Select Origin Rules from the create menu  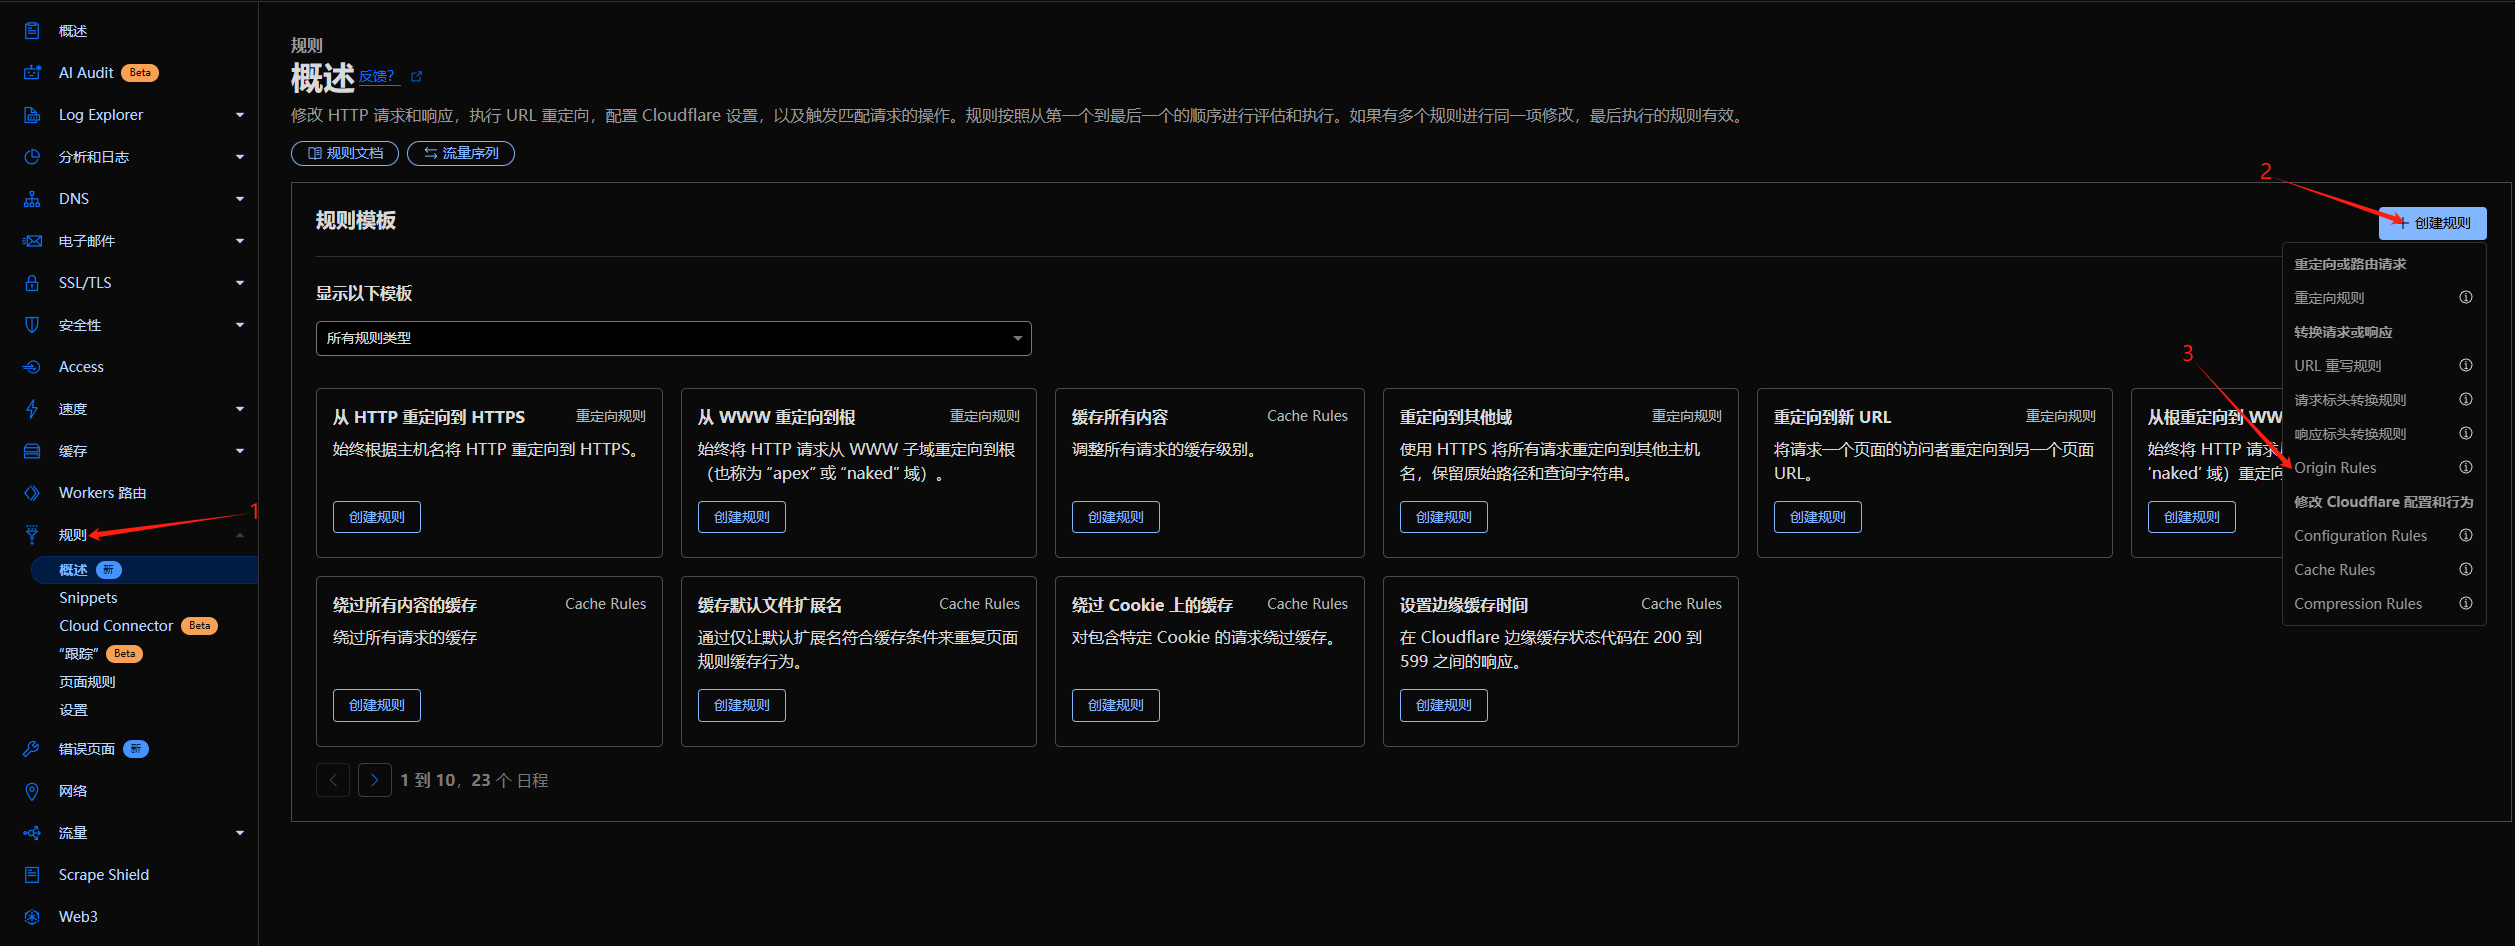point(2335,468)
